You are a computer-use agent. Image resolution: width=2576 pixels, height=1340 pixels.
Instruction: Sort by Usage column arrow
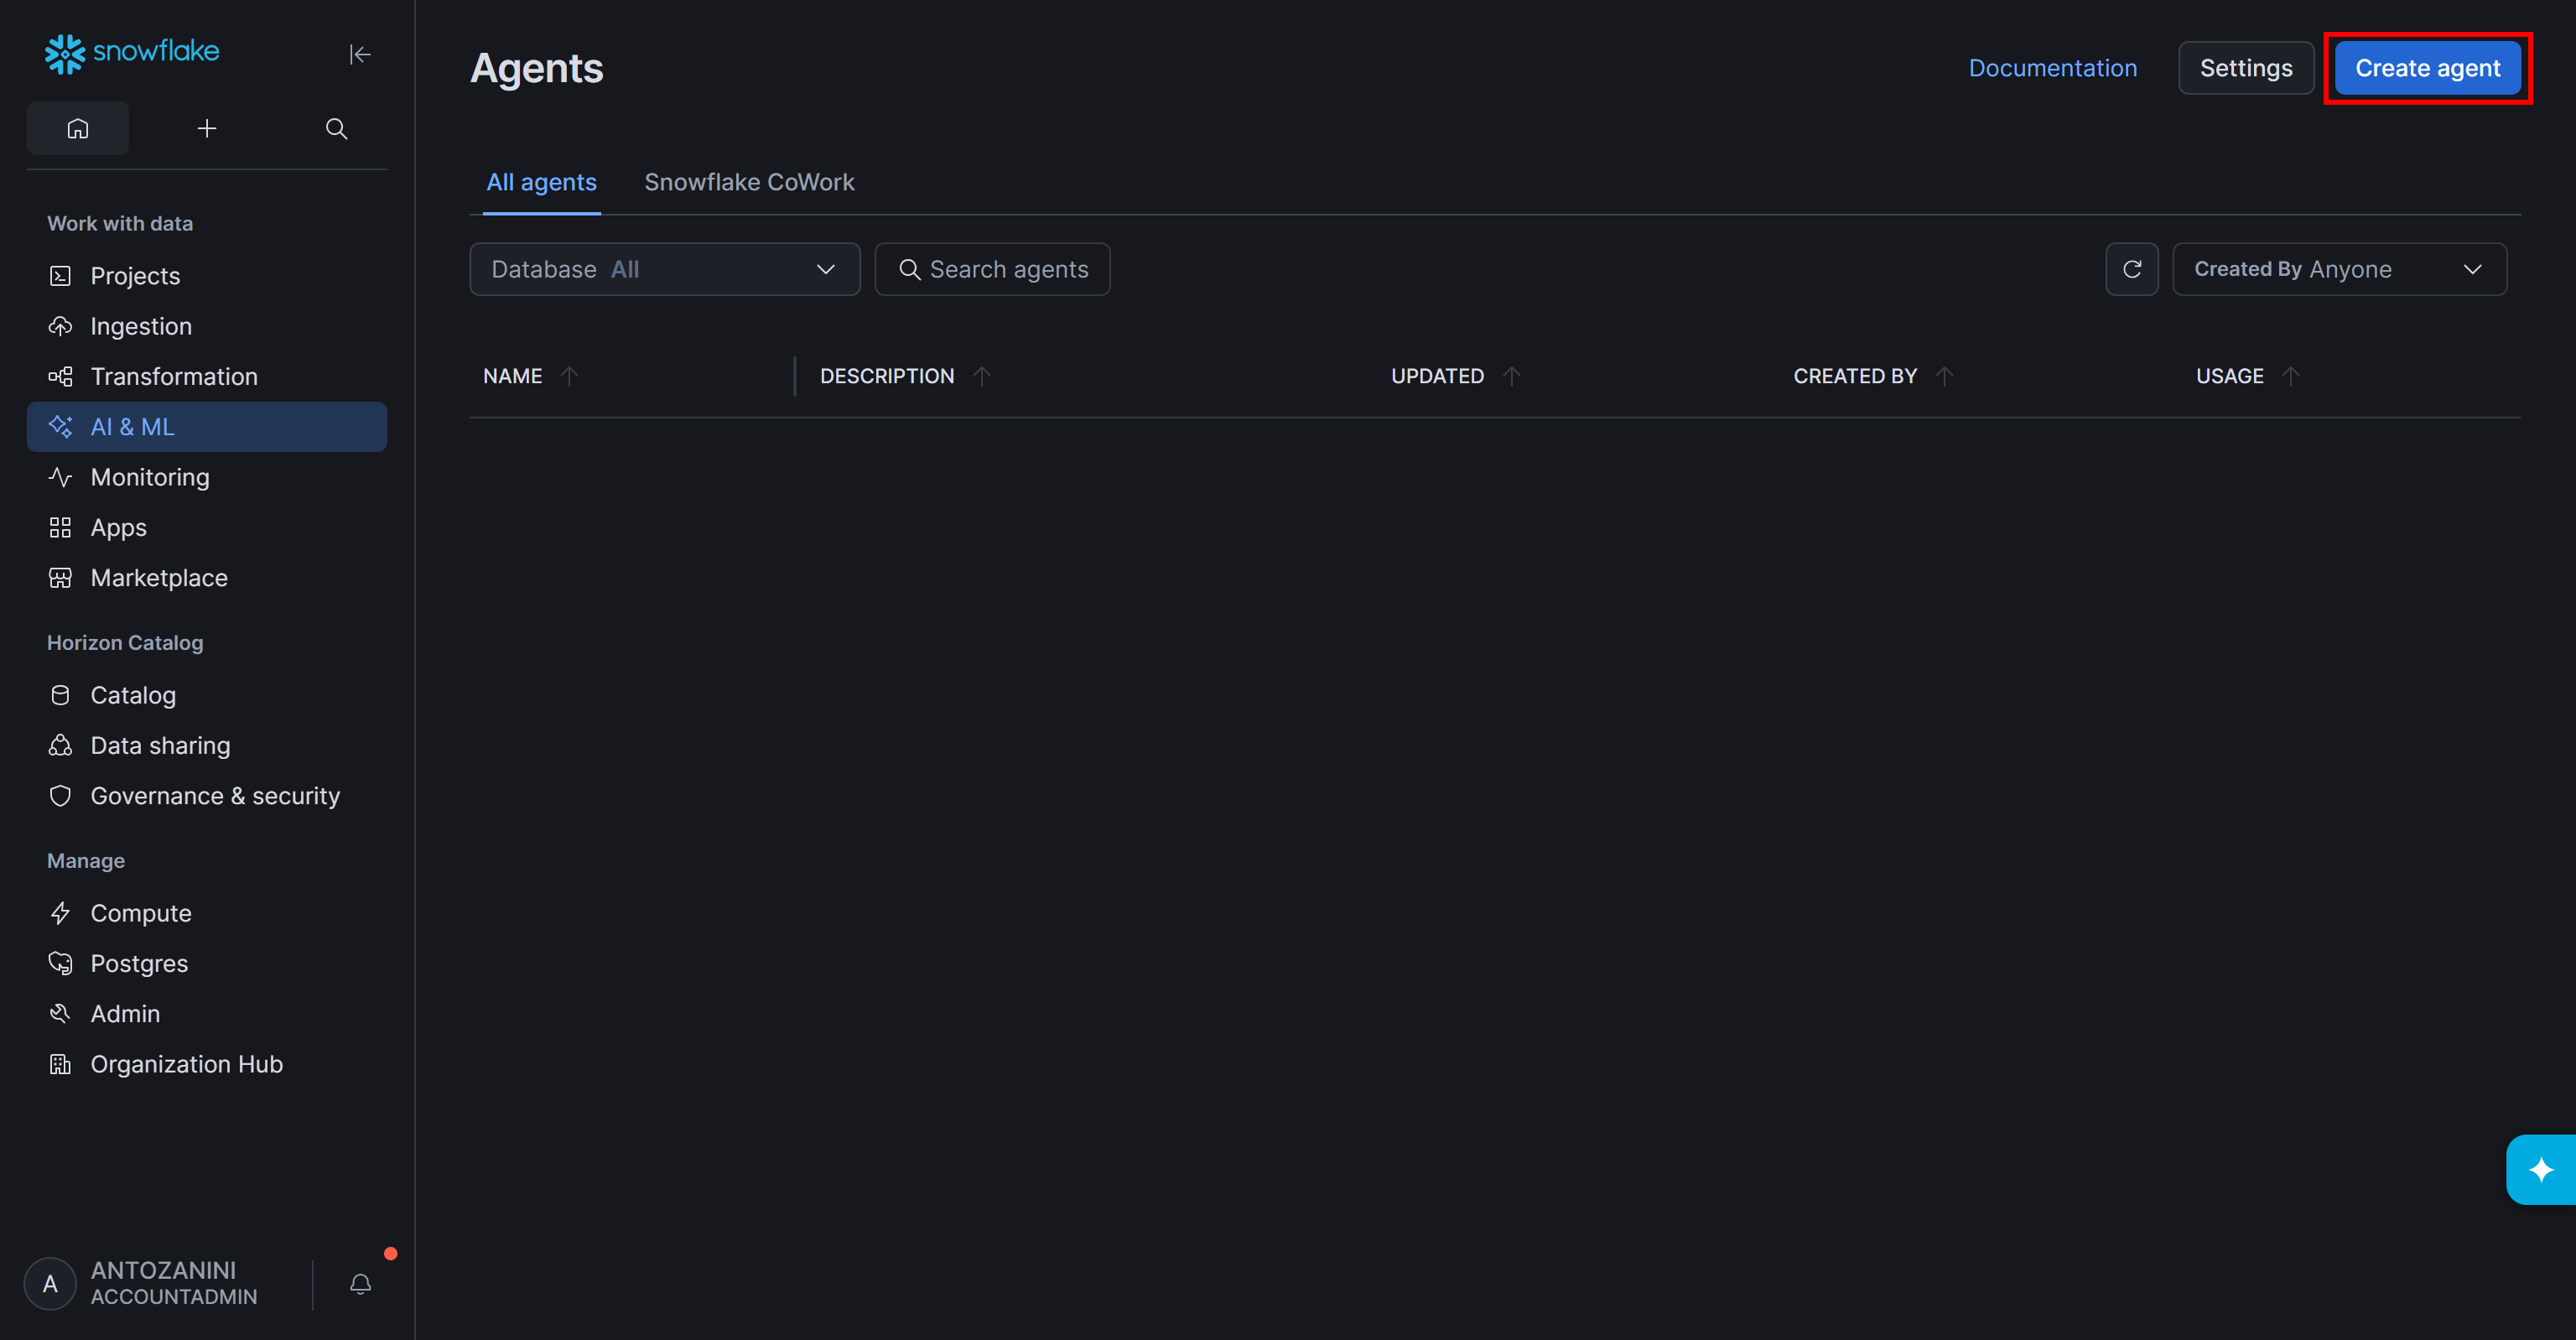pos(2291,376)
